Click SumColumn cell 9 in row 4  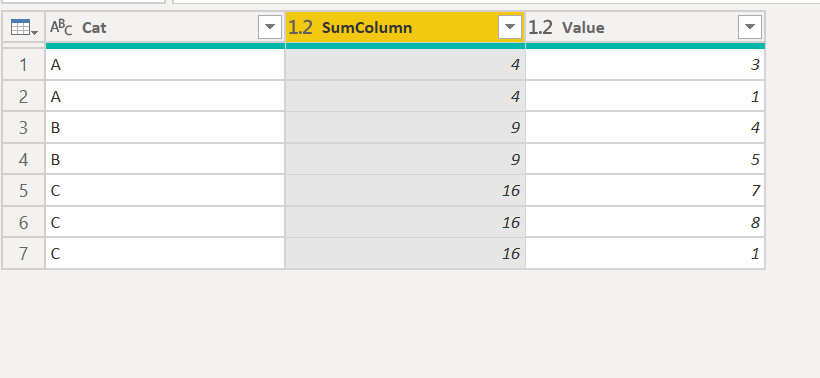click(x=405, y=159)
